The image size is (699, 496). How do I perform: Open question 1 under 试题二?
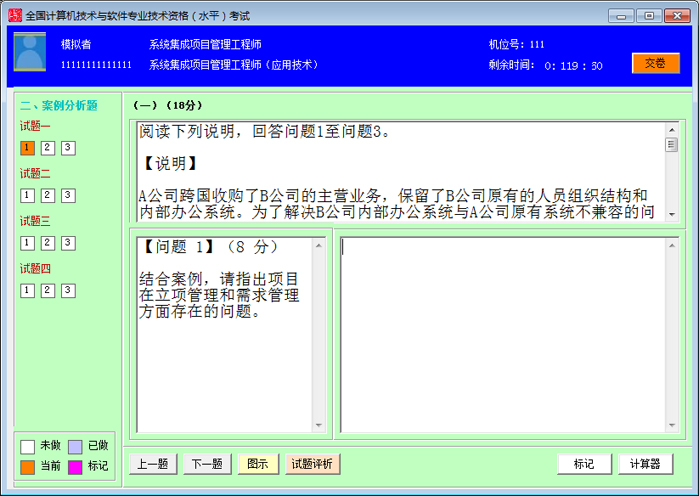point(27,196)
